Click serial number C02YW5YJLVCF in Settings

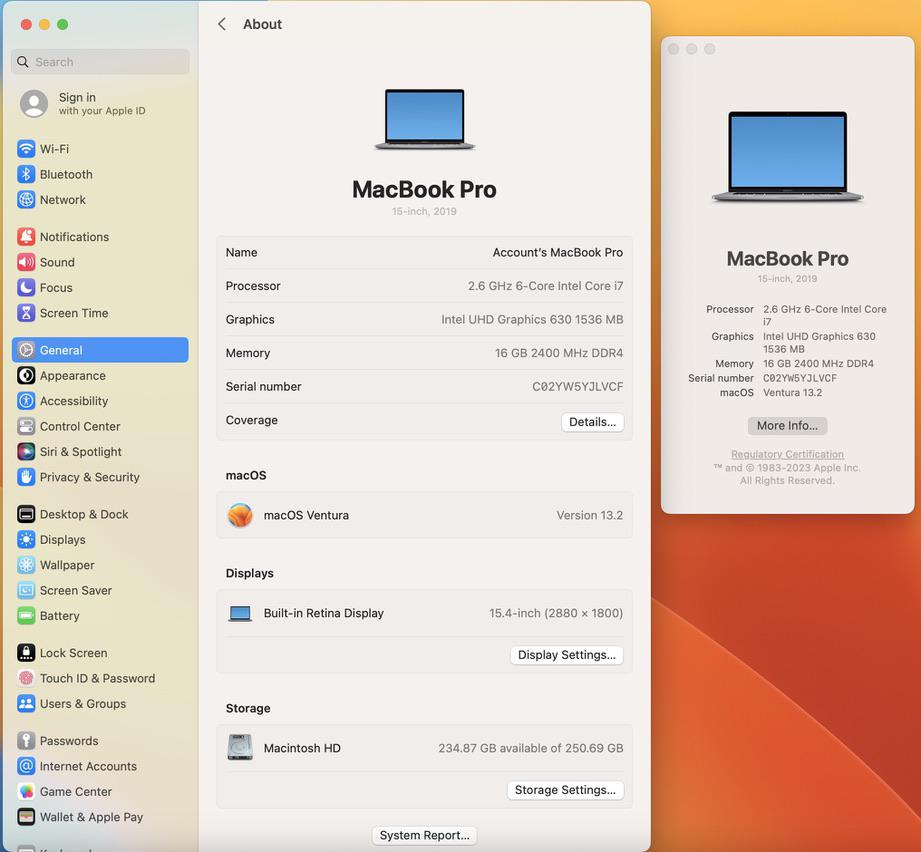[x=577, y=386]
